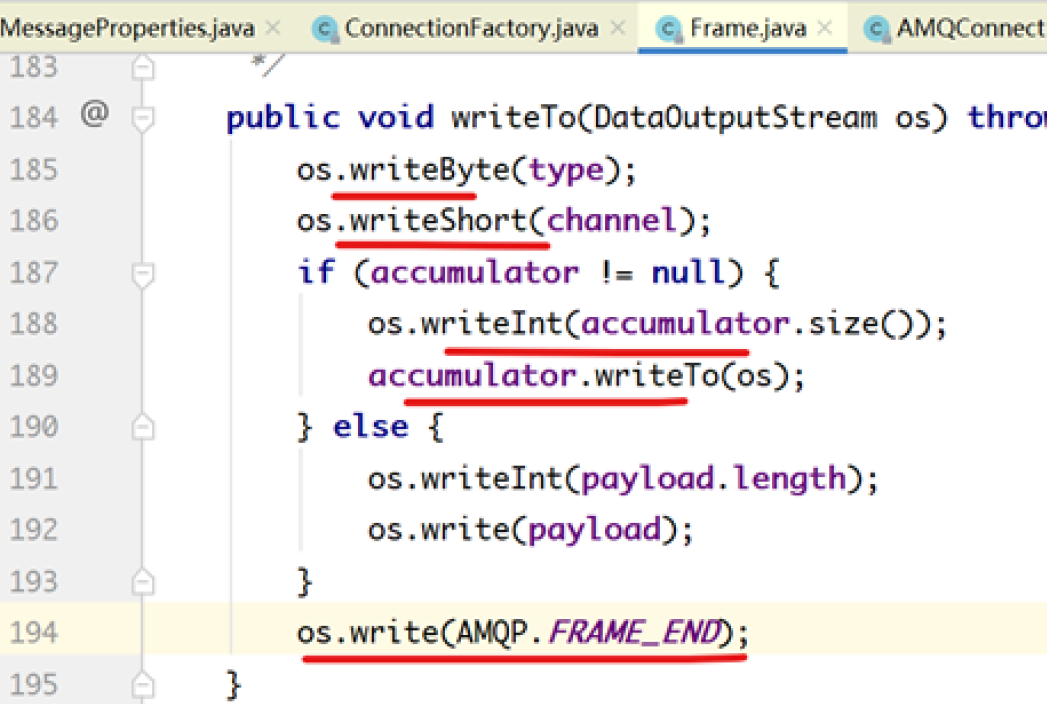This screenshot has width=1047, height=704.
Task: Click the ConnectionFactory.java class file icon
Action: [x=324, y=29]
